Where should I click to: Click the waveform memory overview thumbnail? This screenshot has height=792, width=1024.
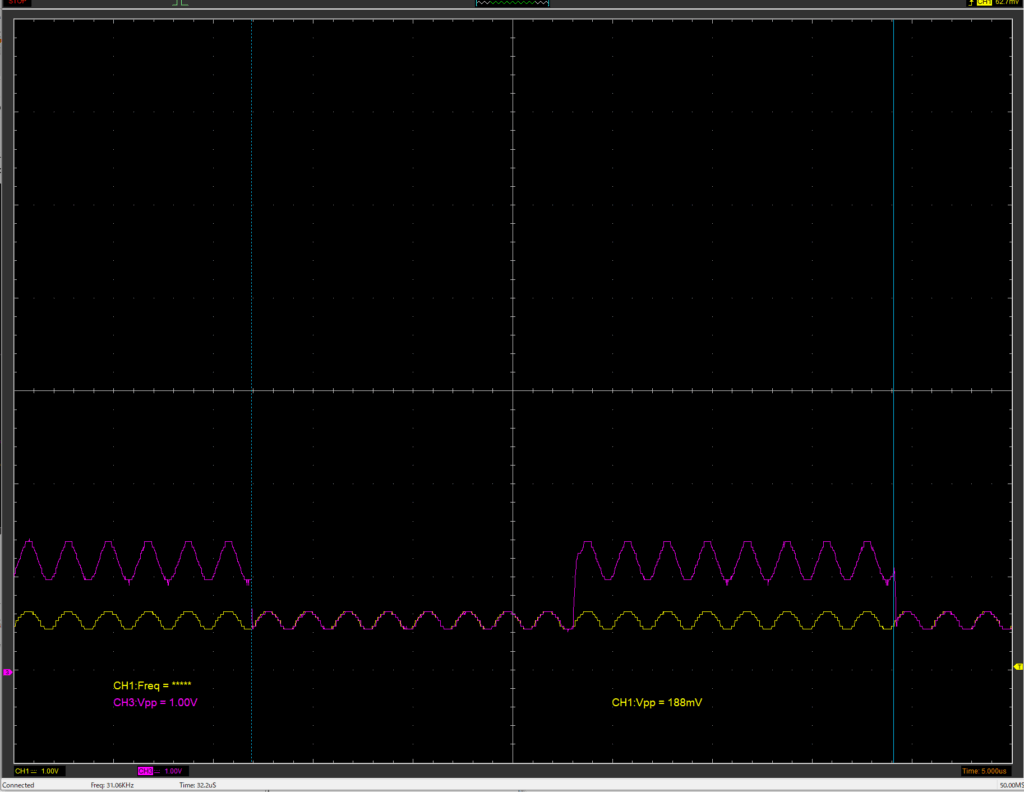512,4
